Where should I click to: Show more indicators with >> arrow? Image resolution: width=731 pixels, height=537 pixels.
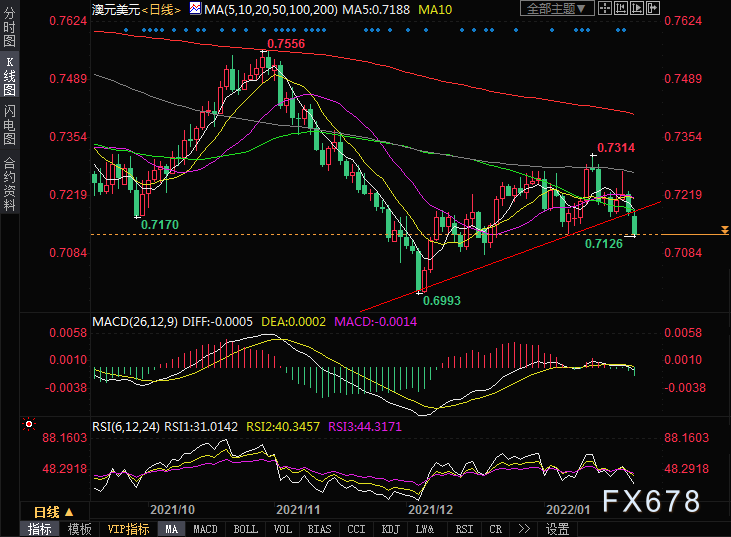pyautogui.click(x=524, y=529)
